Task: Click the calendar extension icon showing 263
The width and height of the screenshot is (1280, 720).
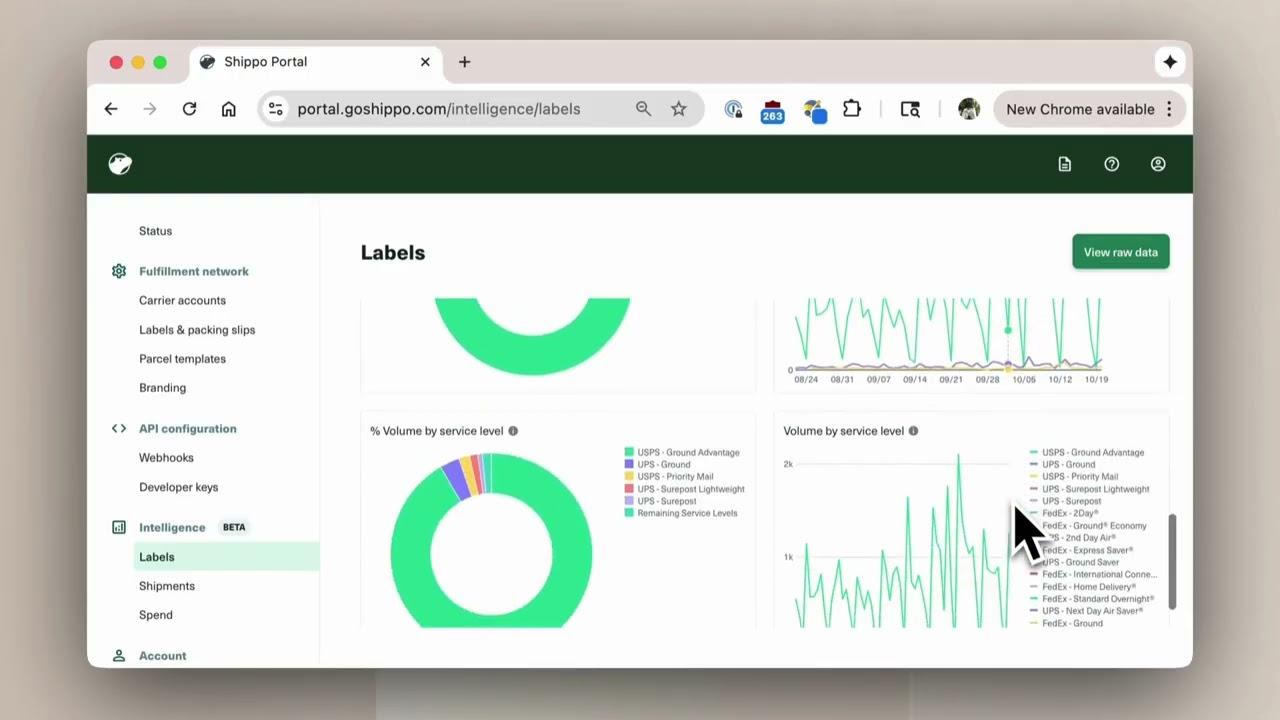Action: pos(772,110)
